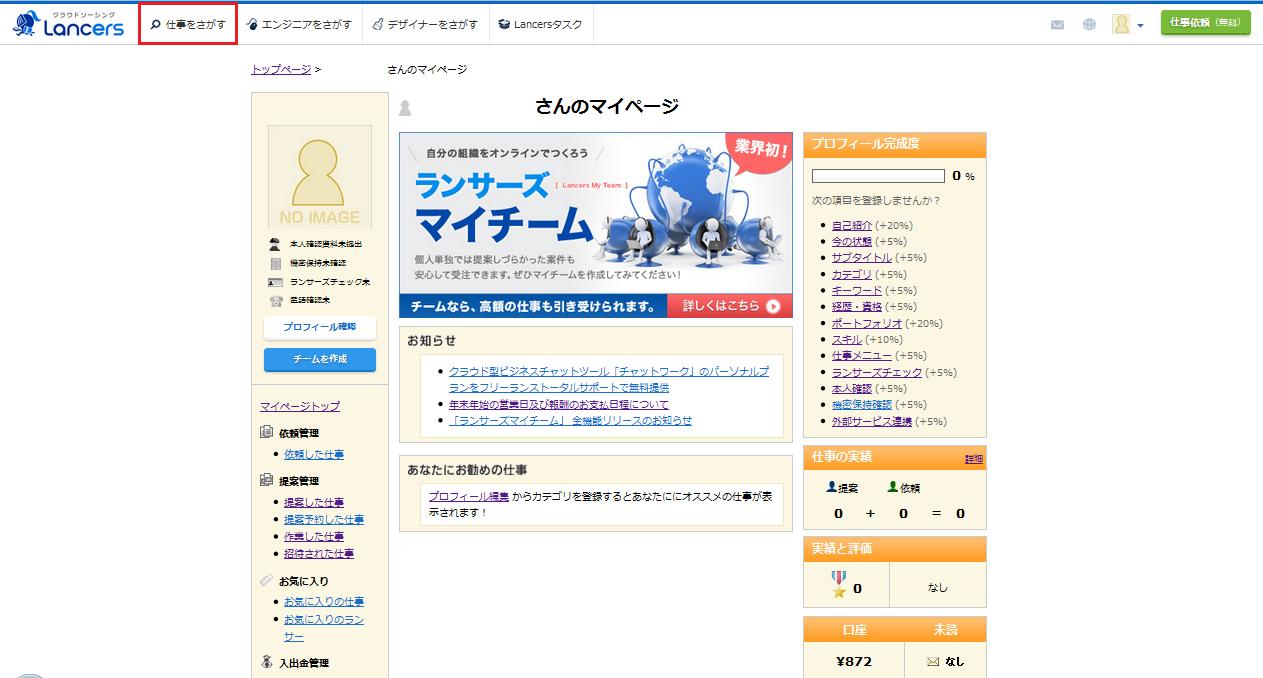The height and width of the screenshot is (678, 1263).
Task: Open キーワード profile item link
Action: [x=857, y=290]
